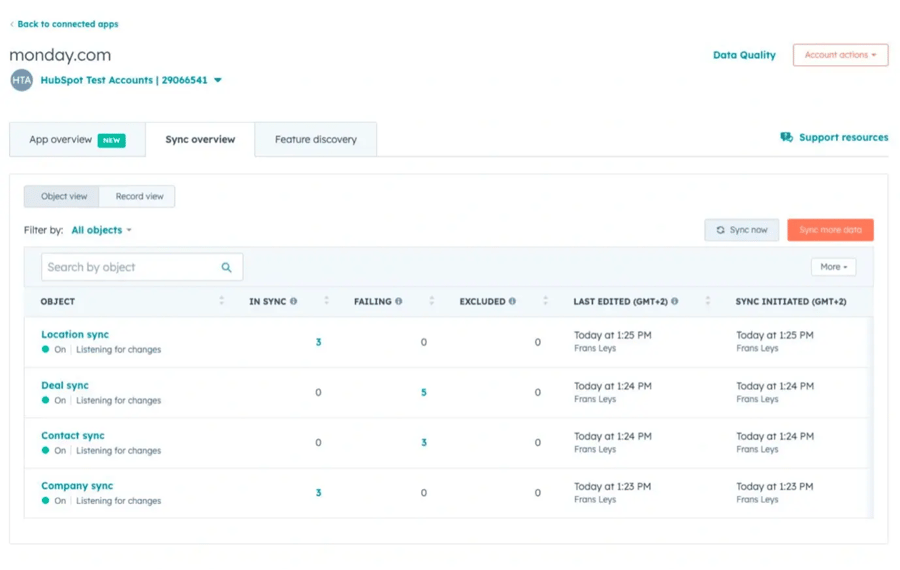The height and width of the screenshot is (570, 900).
Task: Click the green On status dot for Deal sync
Action: click(x=45, y=400)
